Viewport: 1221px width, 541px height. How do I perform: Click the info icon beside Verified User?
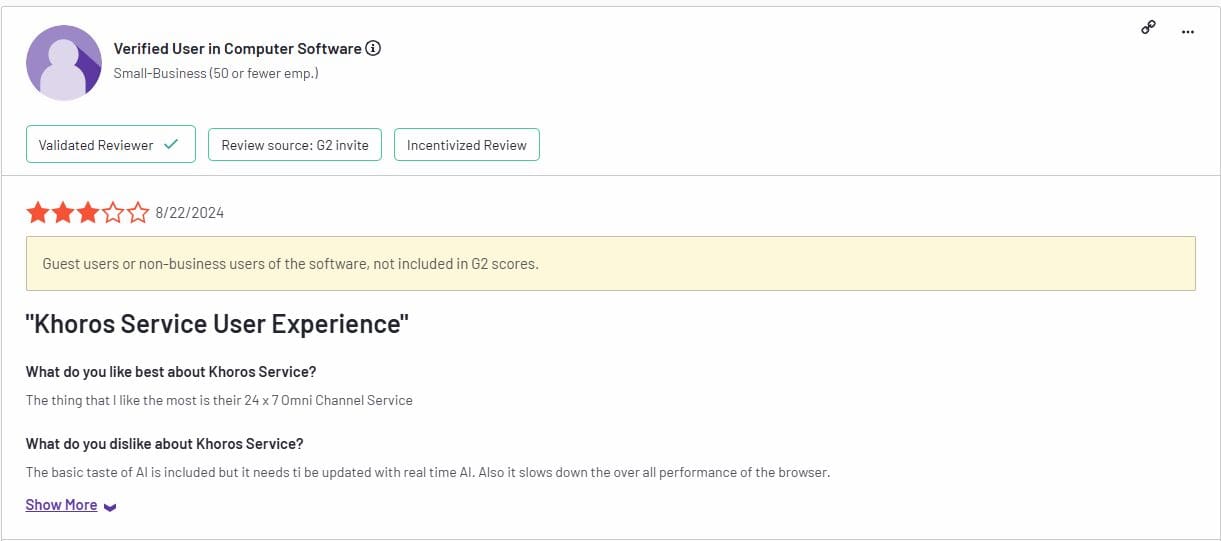pyautogui.click(x=373, y=48)
